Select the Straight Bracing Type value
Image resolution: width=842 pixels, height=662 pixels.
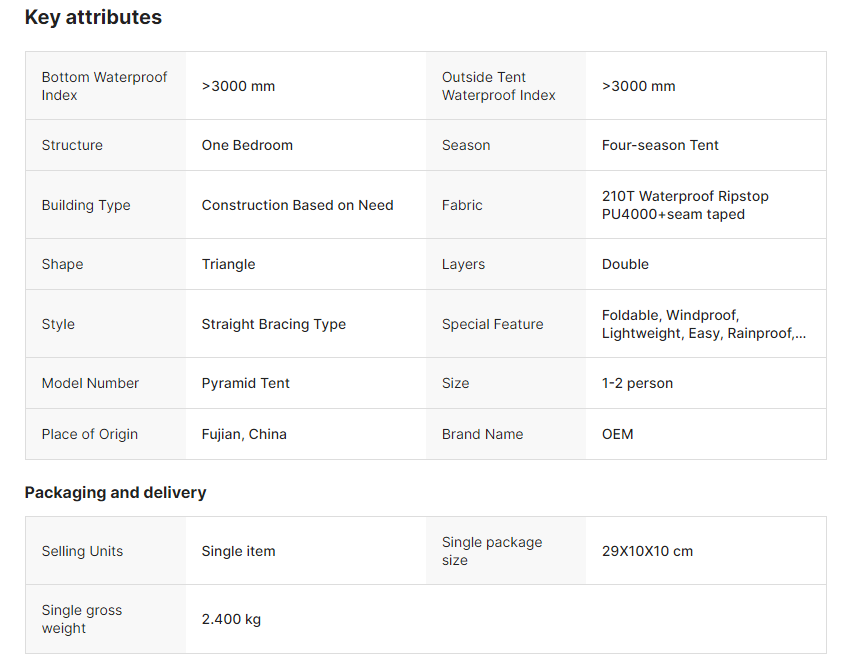pos(273,324)
